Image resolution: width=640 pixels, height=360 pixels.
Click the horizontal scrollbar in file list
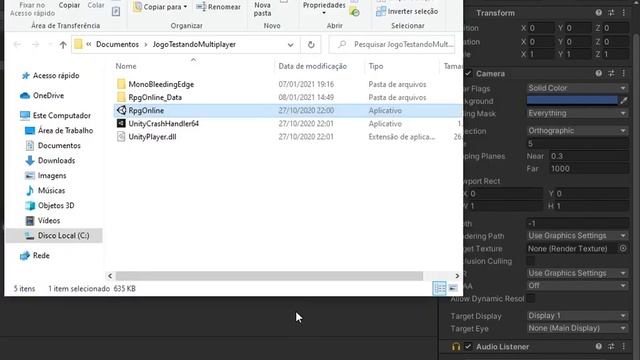(x=269, y=276)
